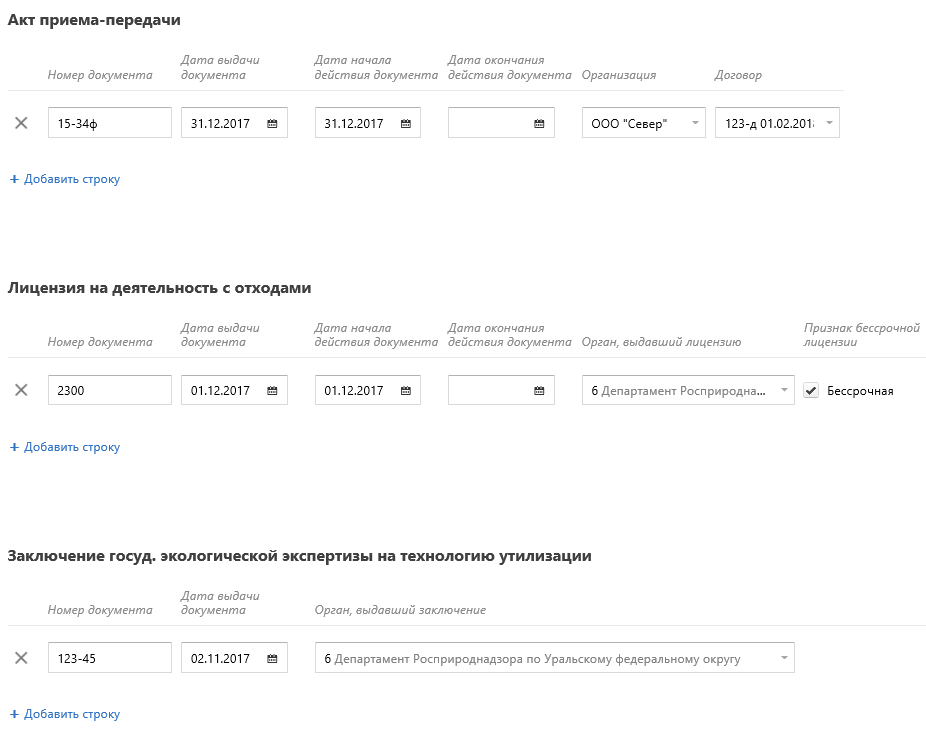Viewport: 926px width, 730px height.
Task: Remove the license row 2300 with X
Action: click(x=21, y=390)
